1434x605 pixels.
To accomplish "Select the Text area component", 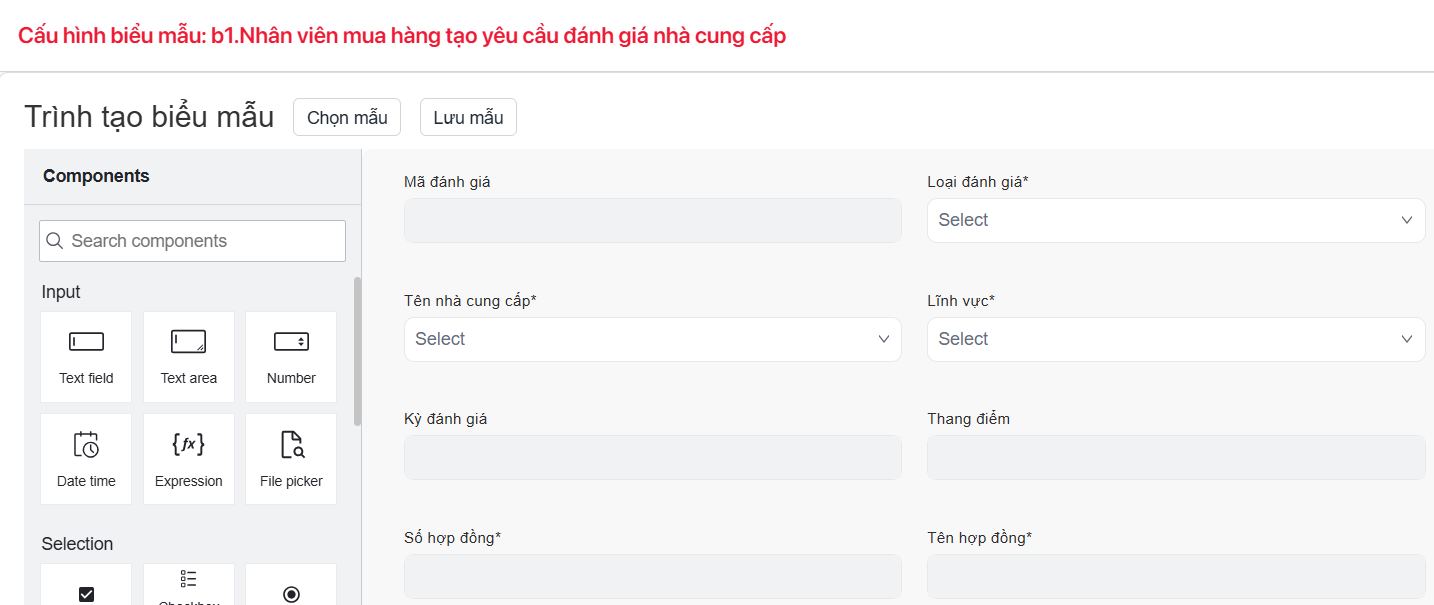I will click(x=189, y=356).
